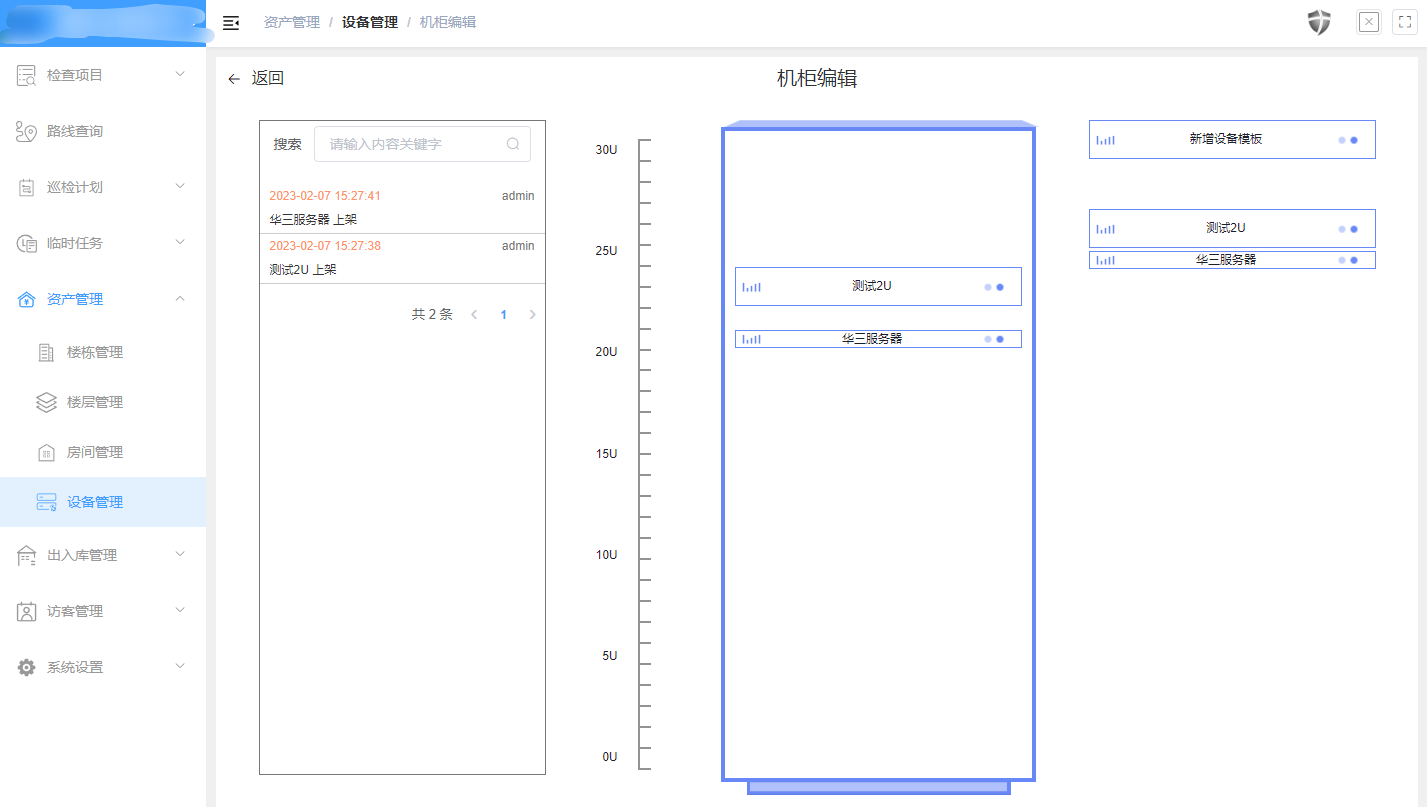Open 楼层管理 submenu item
Screen dimensions: 1427x807
pyautogui.click(x=103, y=402)
